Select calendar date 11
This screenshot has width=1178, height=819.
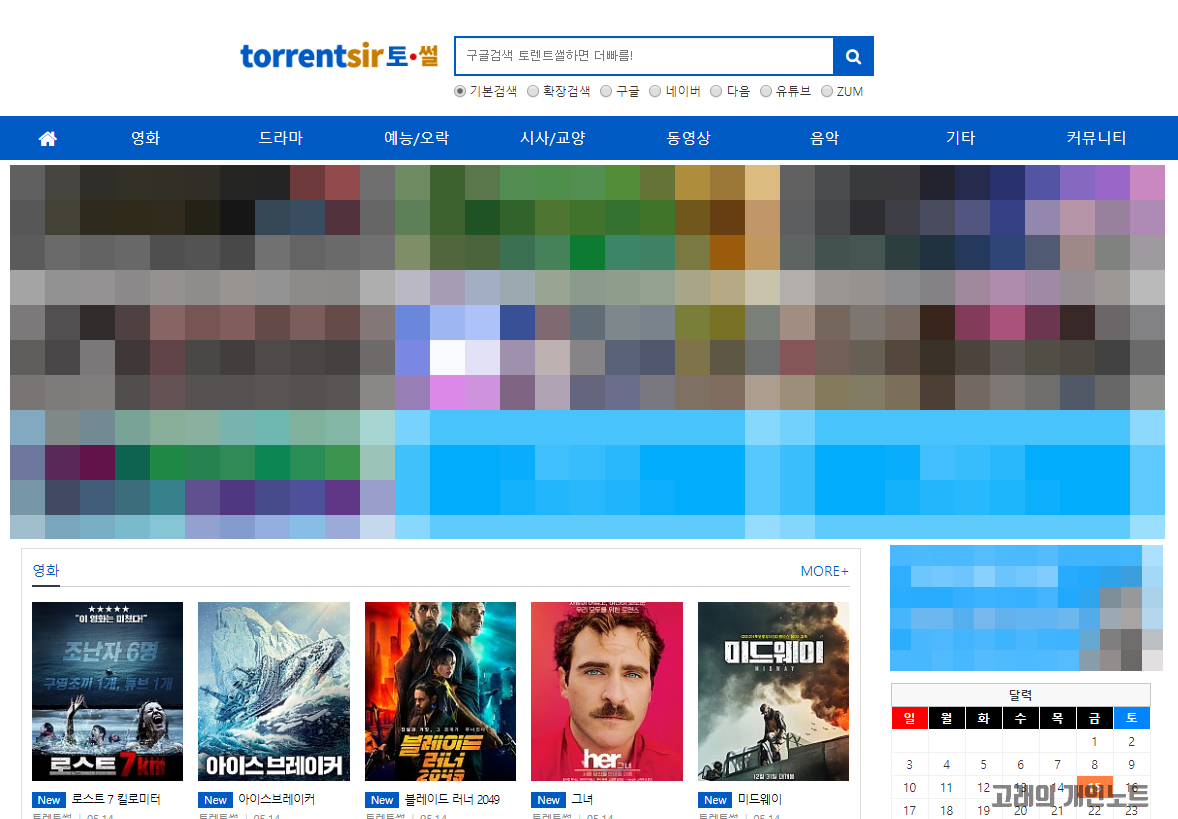click(x=947, y=787)
